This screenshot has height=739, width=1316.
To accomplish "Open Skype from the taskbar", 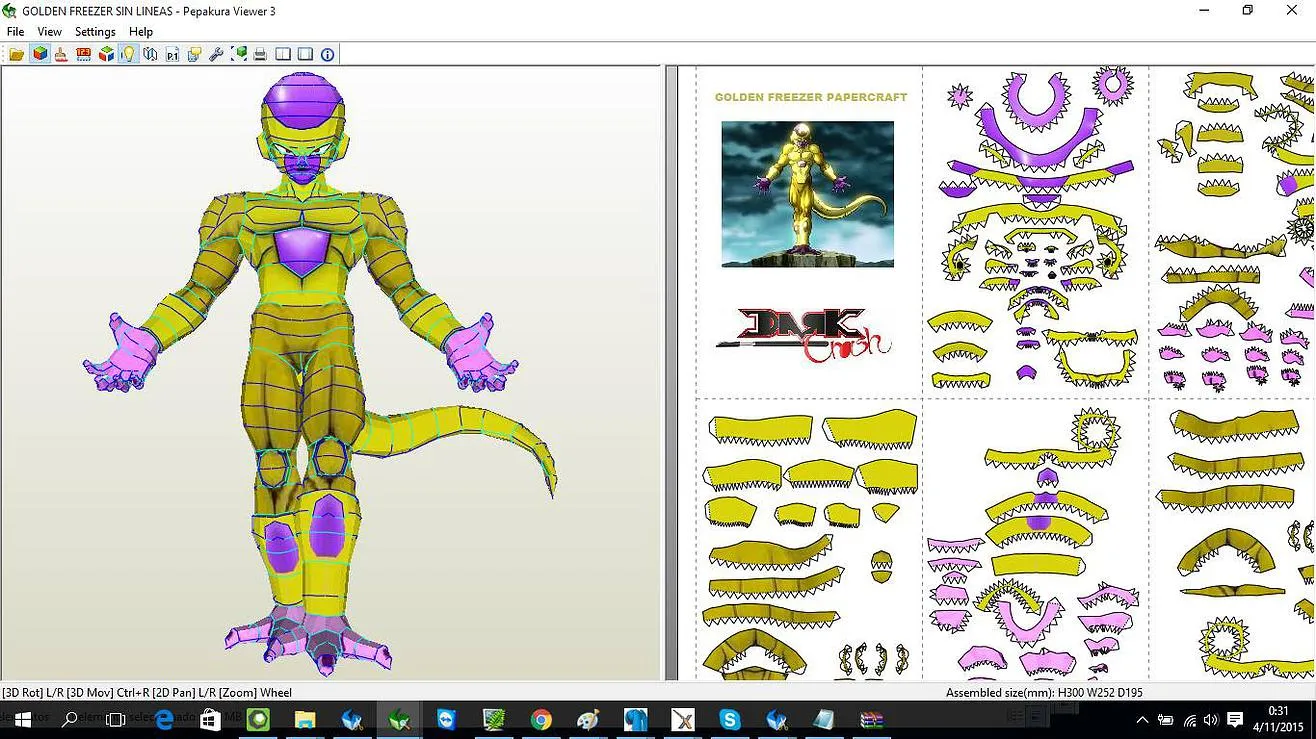I will click(730, 719).
